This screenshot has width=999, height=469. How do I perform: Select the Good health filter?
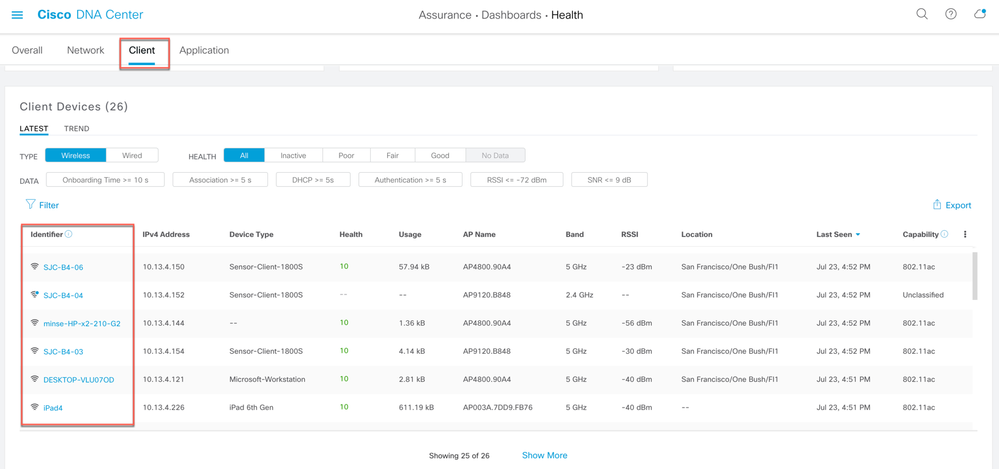(440, 155)
